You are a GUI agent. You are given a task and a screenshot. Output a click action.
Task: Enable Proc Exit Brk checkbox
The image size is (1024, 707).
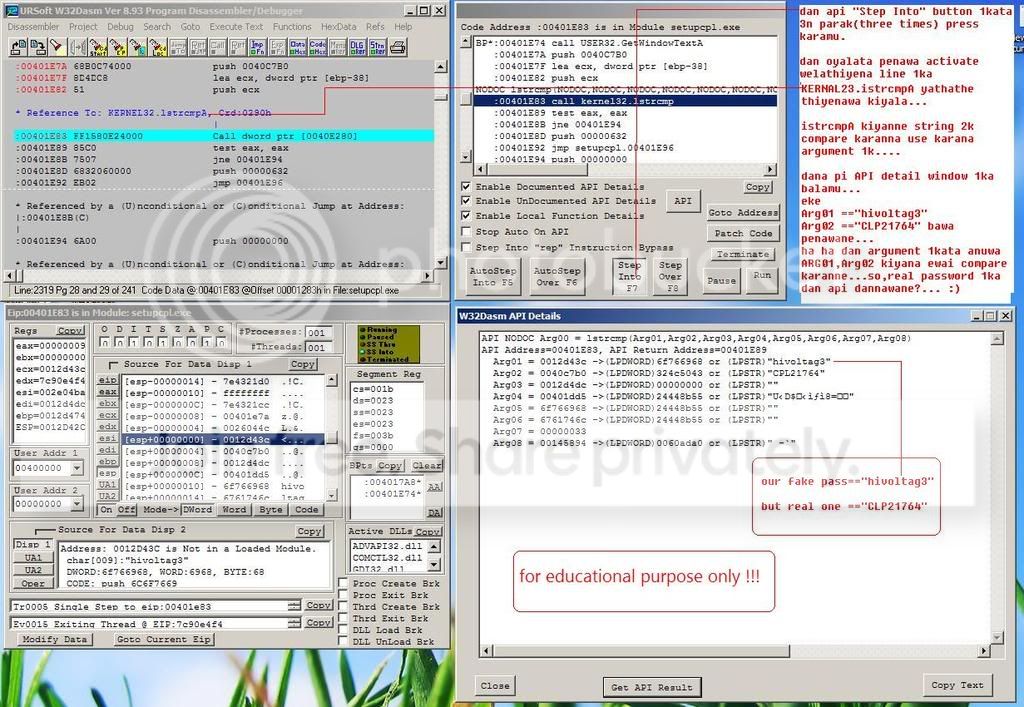[343, 595]
